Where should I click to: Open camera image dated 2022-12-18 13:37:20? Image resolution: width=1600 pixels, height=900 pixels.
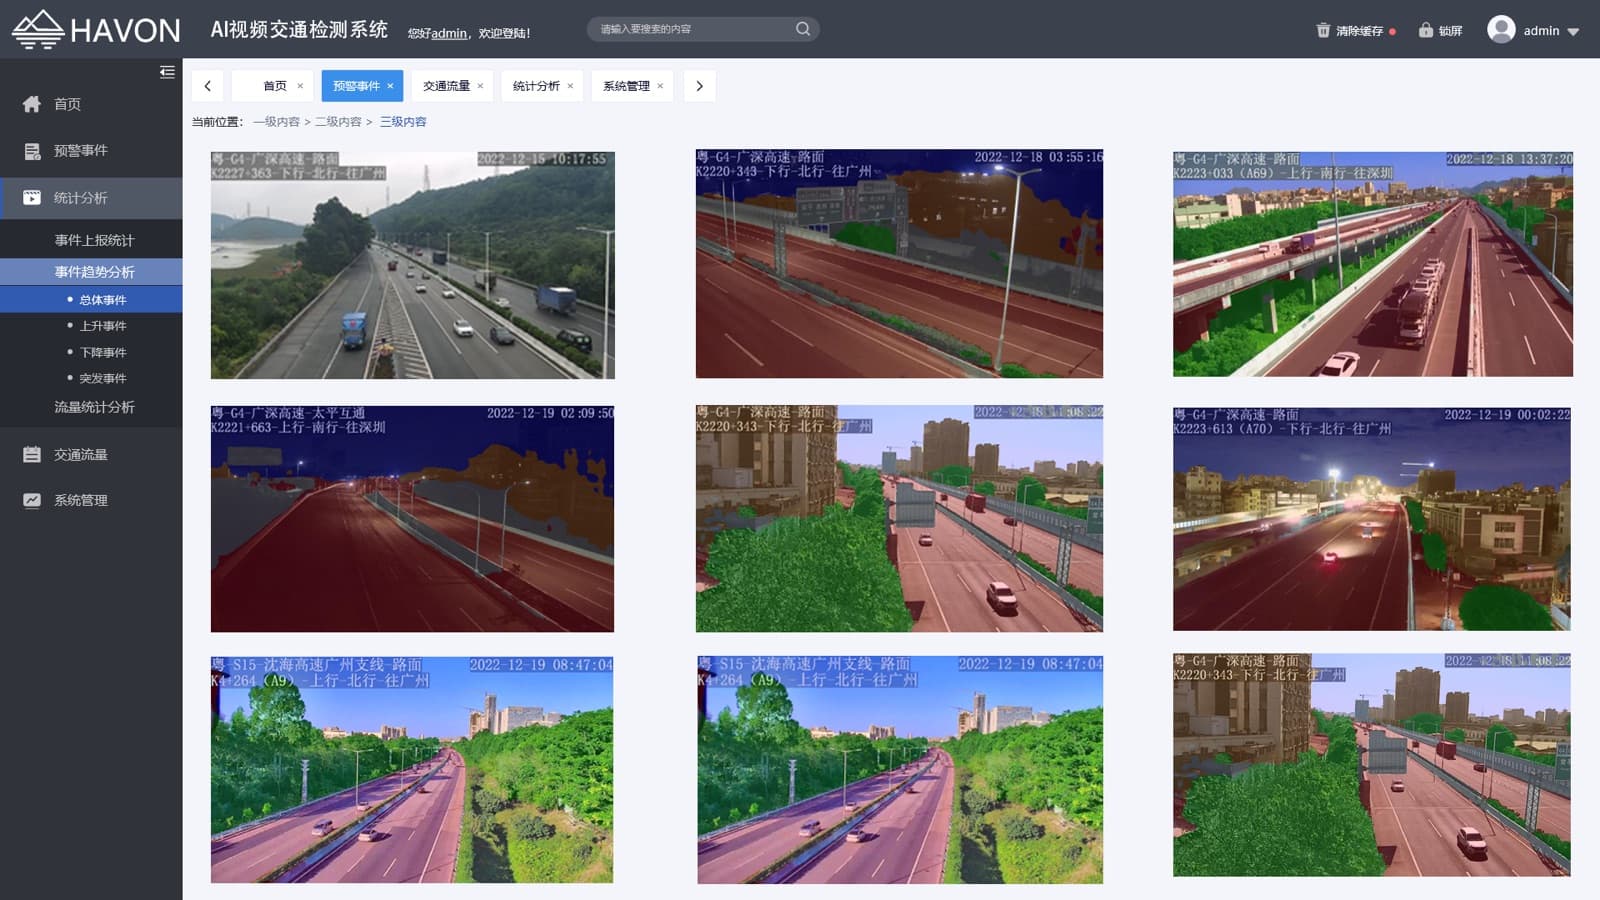1372,264
